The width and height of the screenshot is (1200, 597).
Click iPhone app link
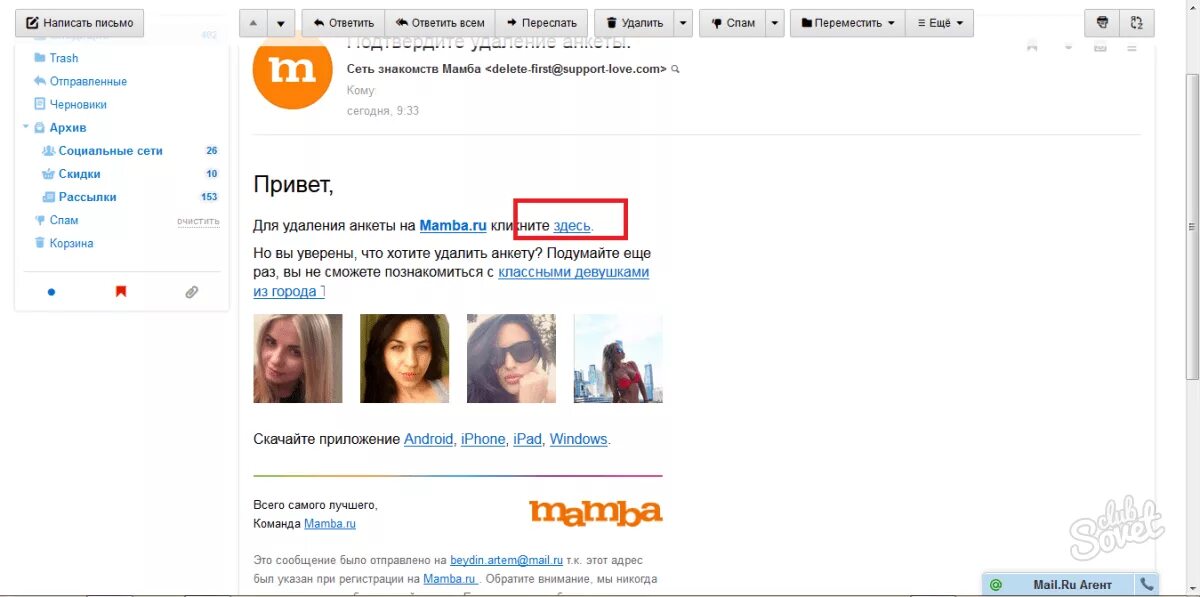(x=483, y=439)
